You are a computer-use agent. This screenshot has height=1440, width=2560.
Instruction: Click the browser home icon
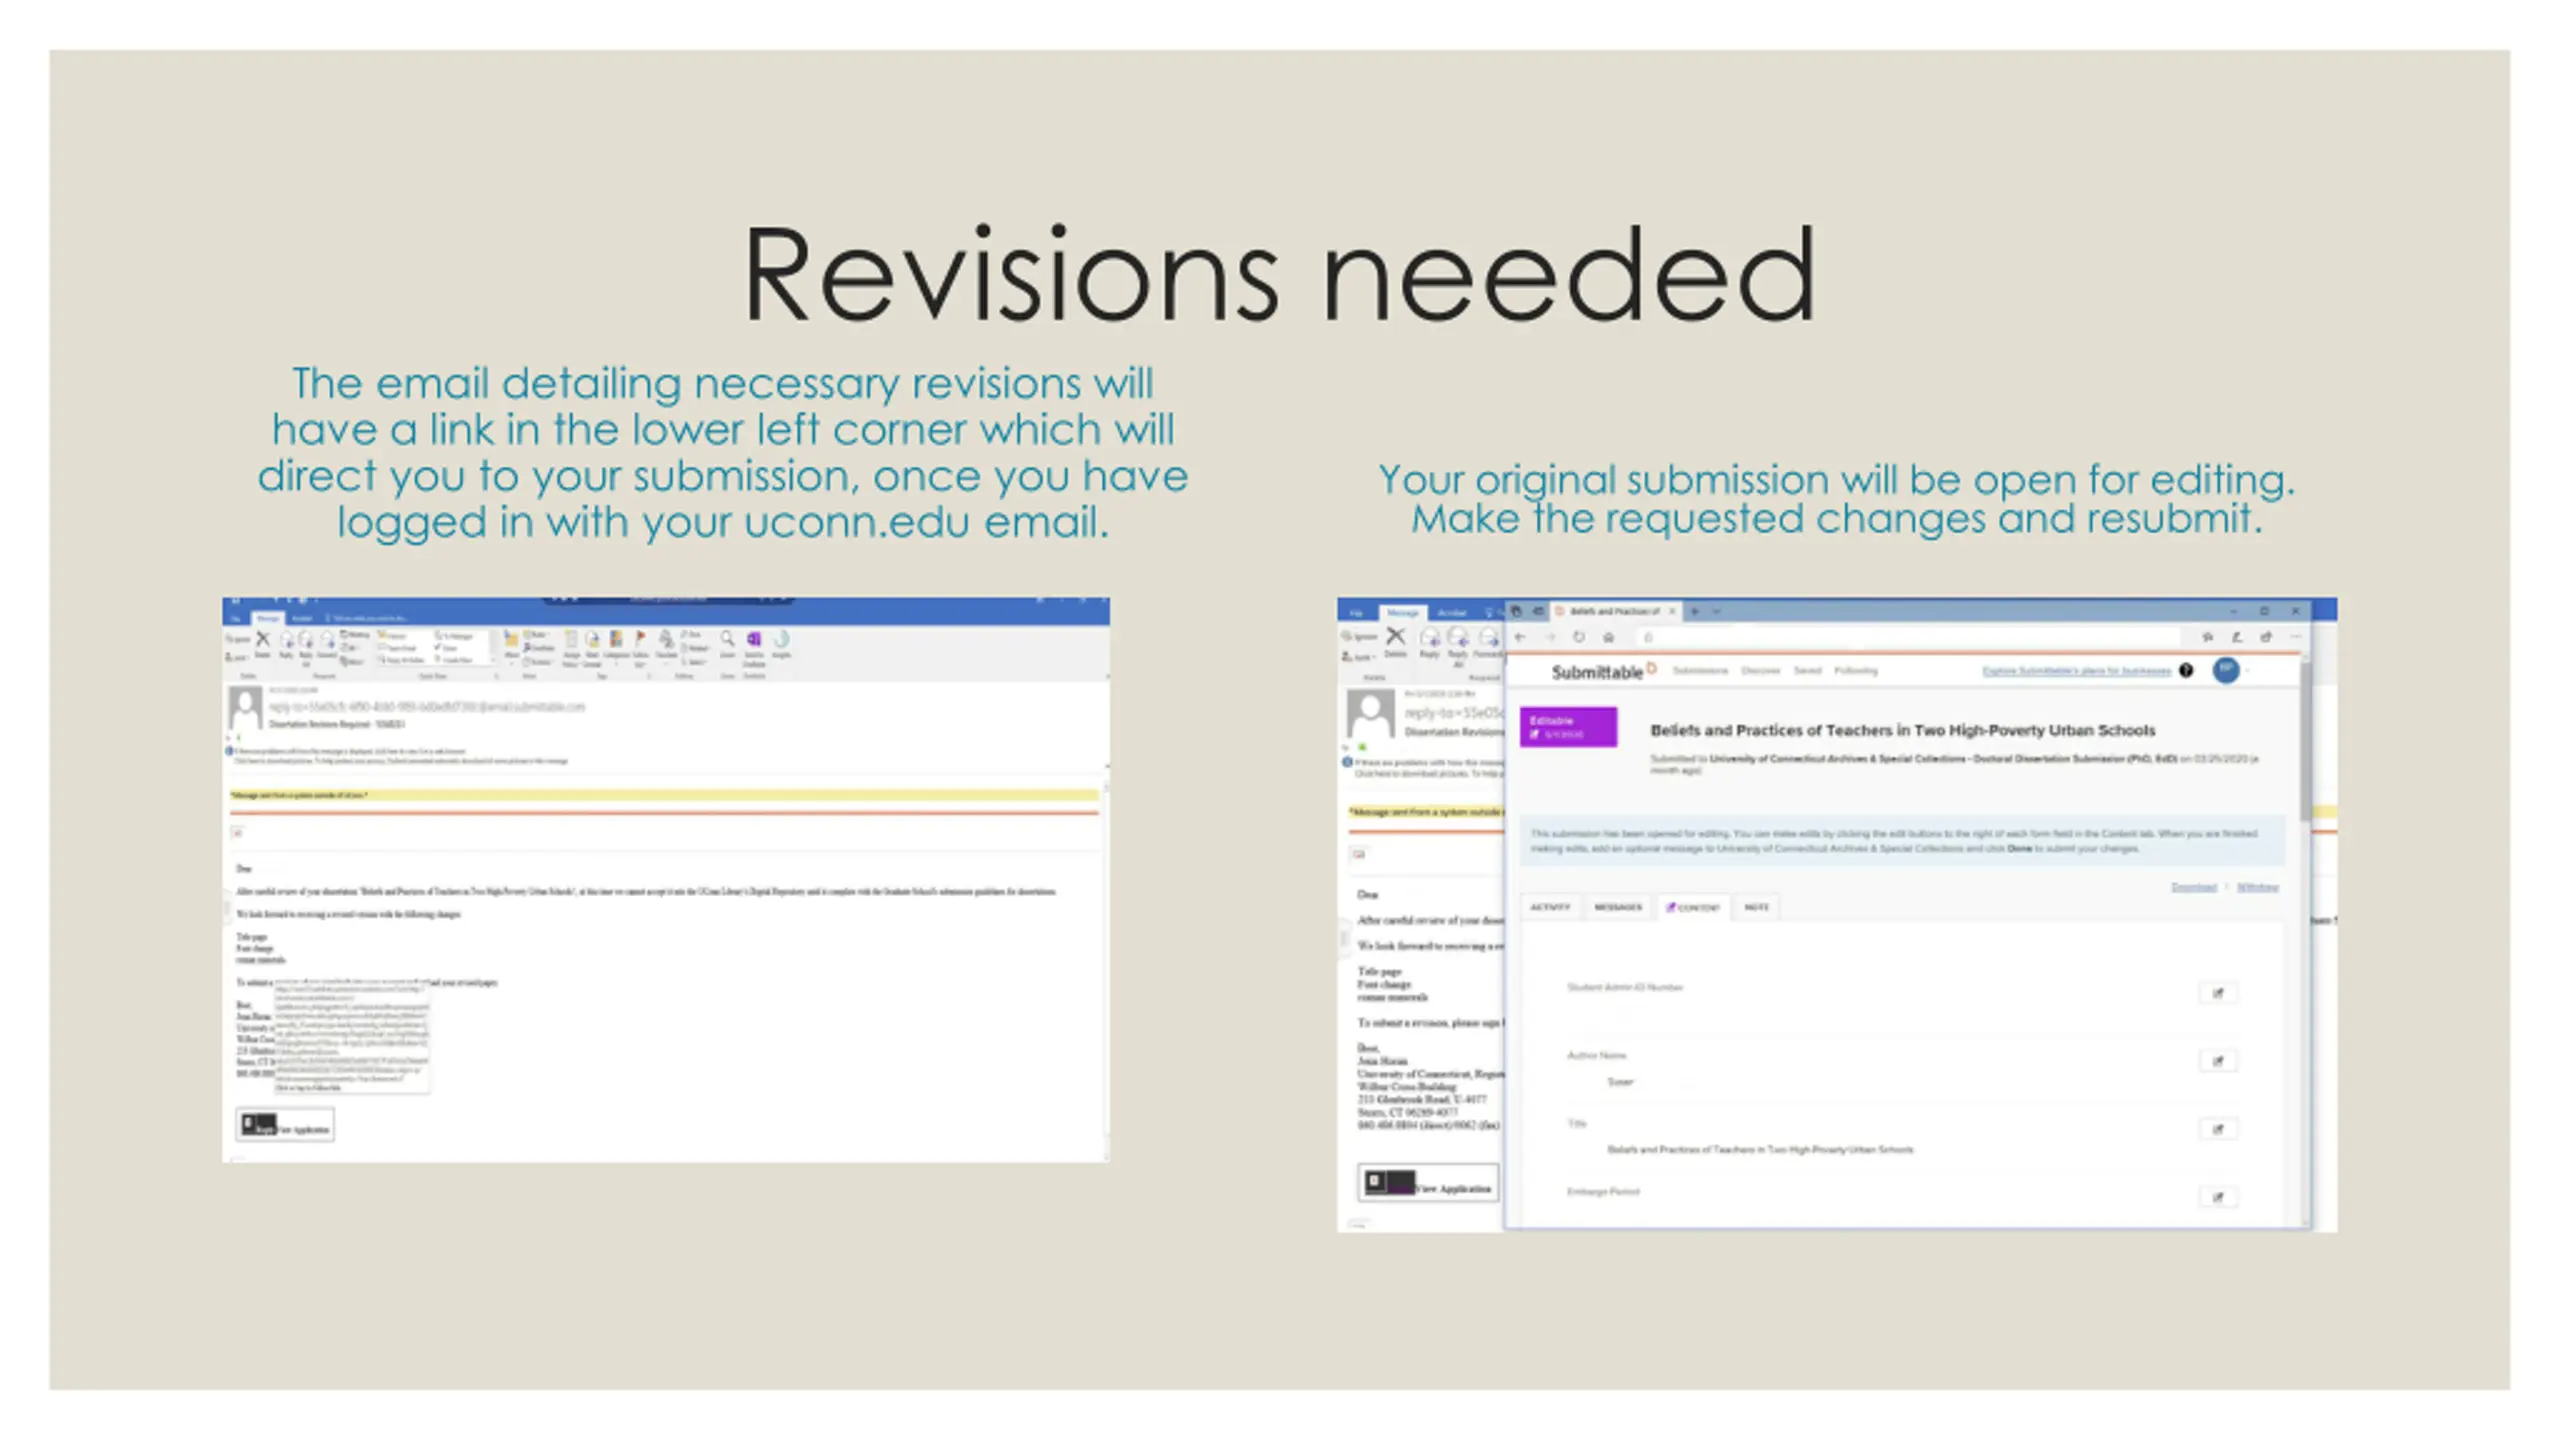point(1609,637)
